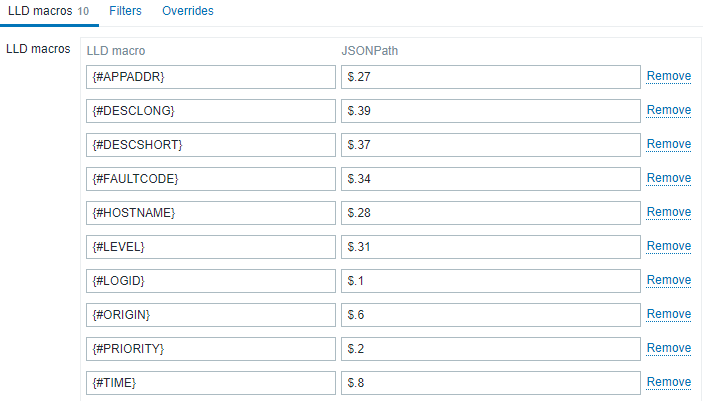The width and height of the screenshot is (703, 401).
Task: Remove the {#TIME} macro row
Action: point(668,382)
